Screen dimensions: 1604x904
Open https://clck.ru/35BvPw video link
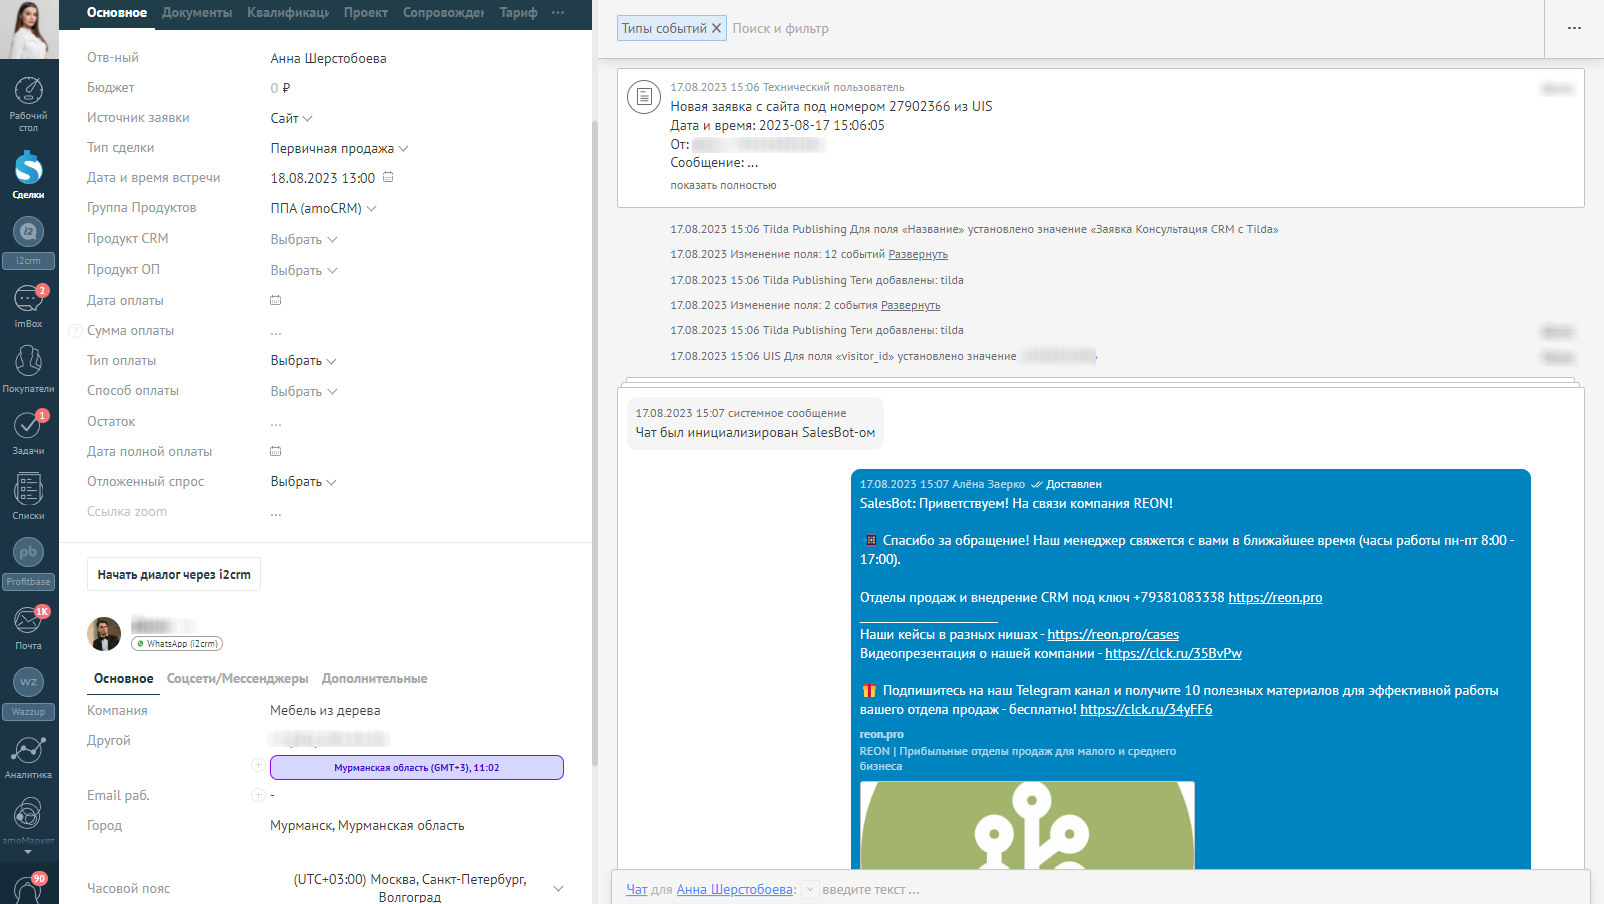tap(1173, 653)
